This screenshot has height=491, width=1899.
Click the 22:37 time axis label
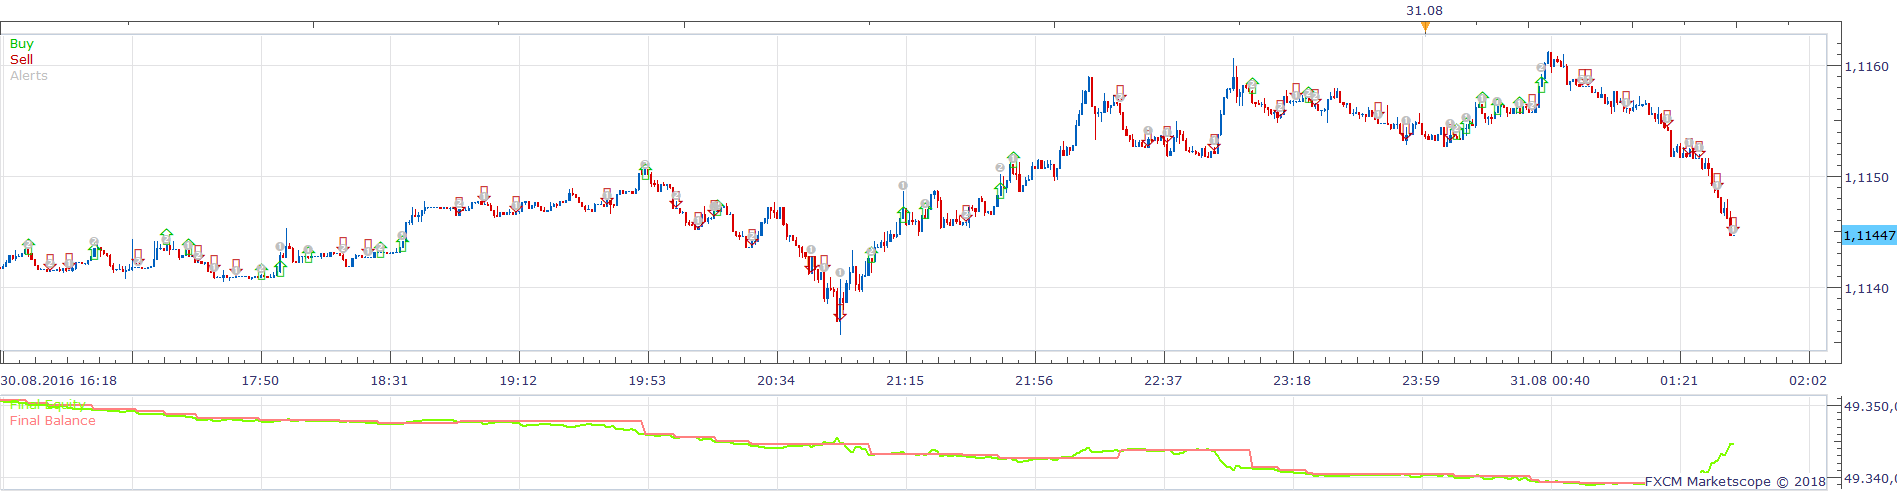click(1163, 381)
